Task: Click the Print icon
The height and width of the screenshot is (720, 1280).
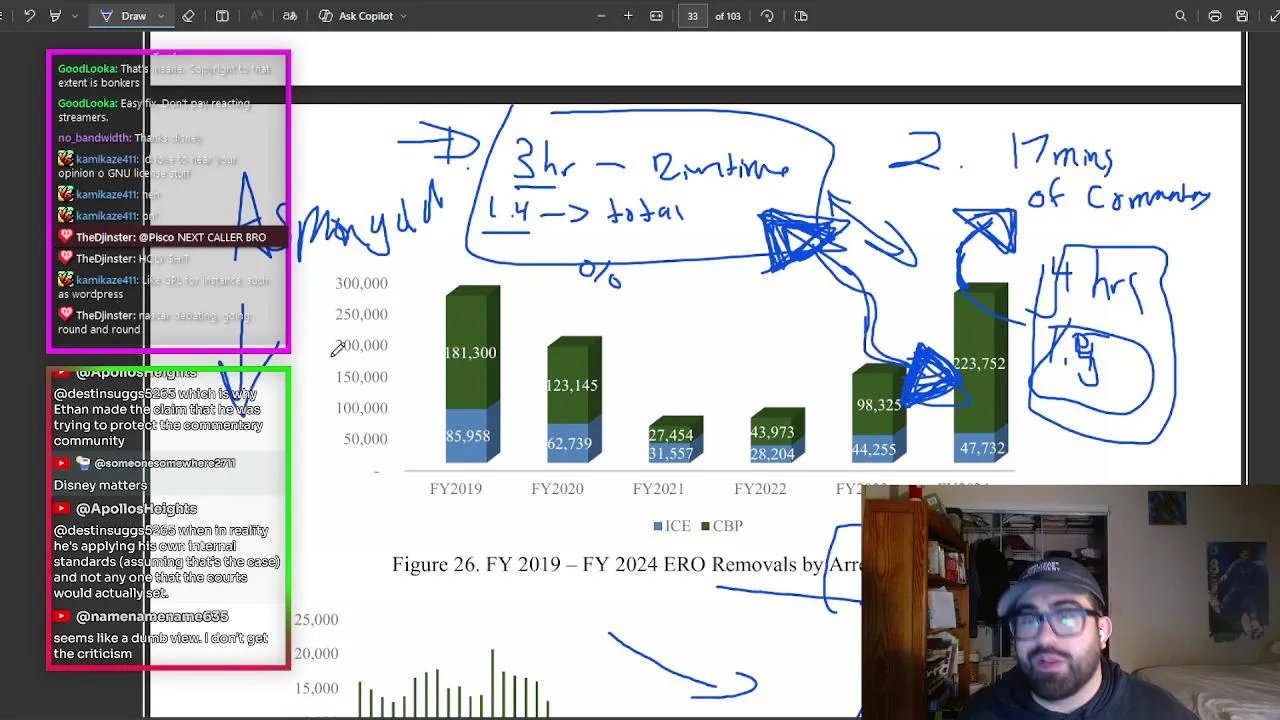Action: pos(1215,16)
